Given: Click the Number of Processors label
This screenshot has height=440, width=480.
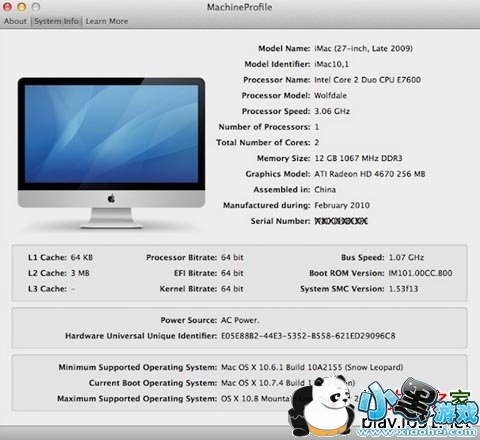Looking at the screenshot, I should (265, 127).
